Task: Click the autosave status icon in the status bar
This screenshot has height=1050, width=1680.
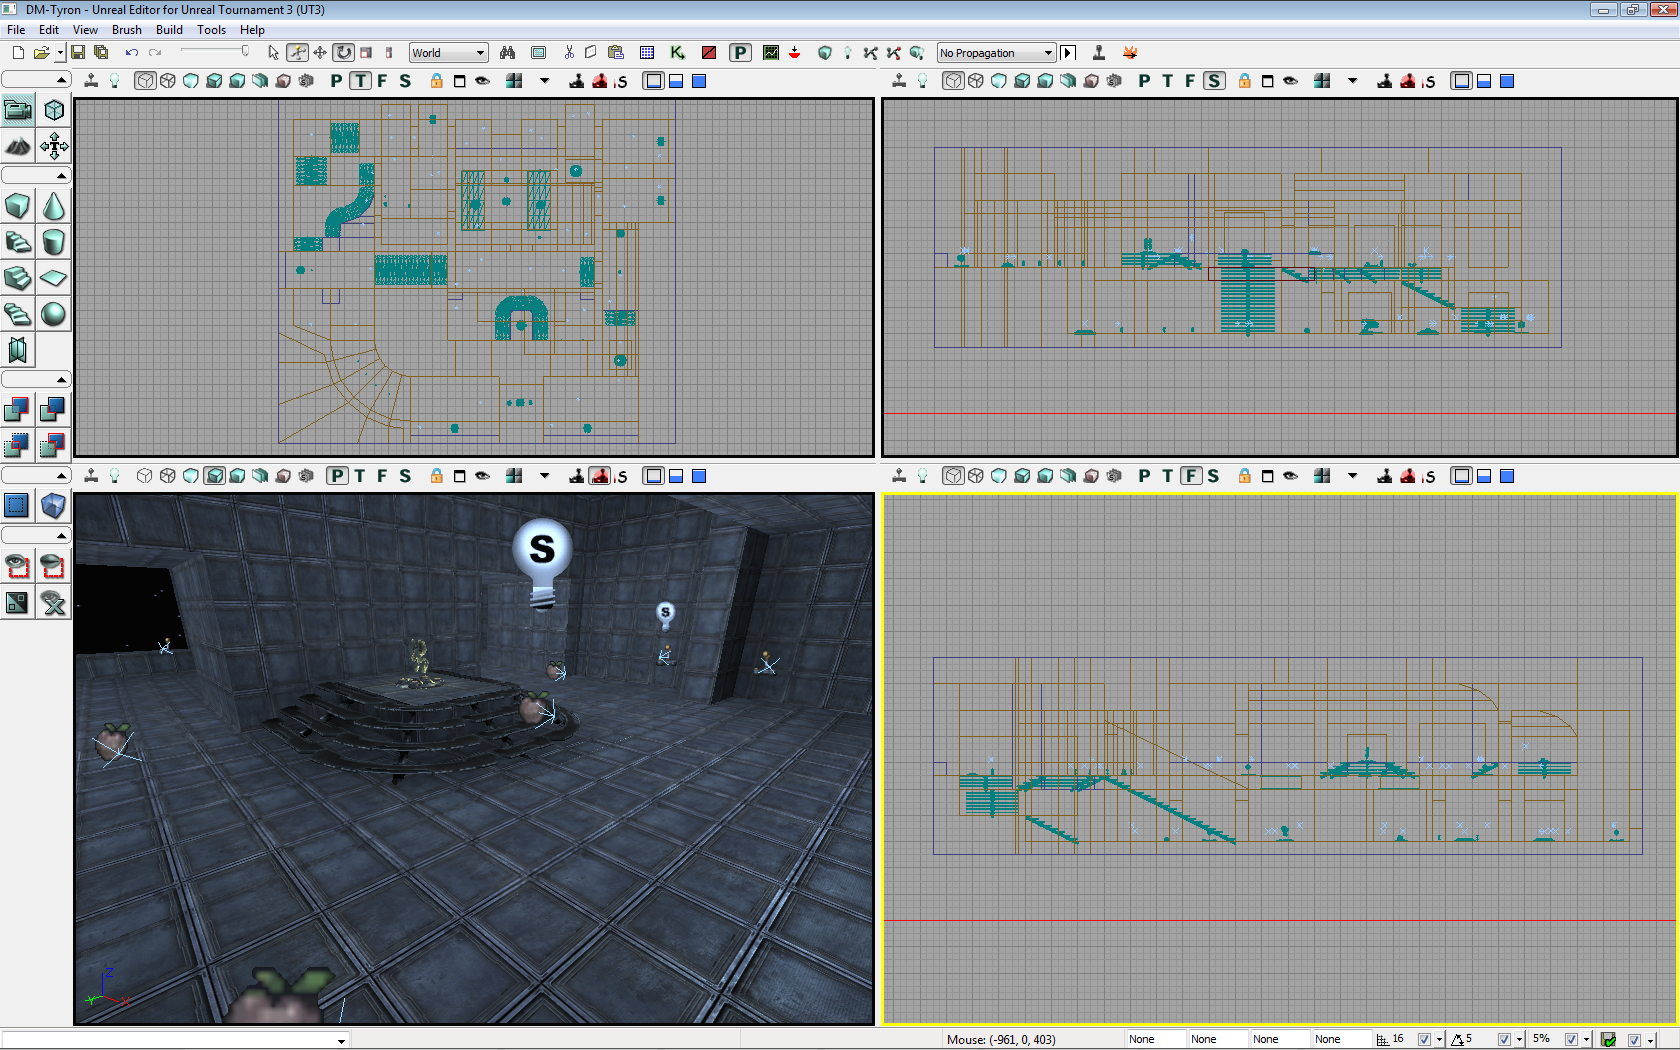Action: [x=1608, y=1040]
